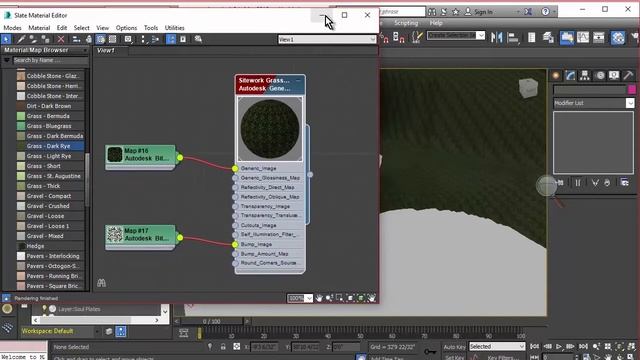Click the Generic_Image yellow input socket
This screenshot has height=360, width=640.
tap(235, 168)
